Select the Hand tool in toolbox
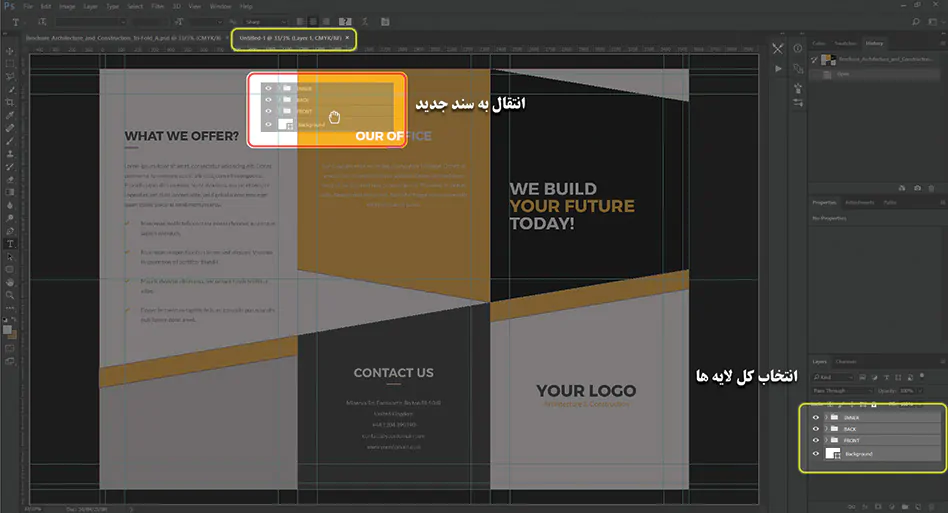This screenshot has width=948, height=513. [x=10, y=282]
